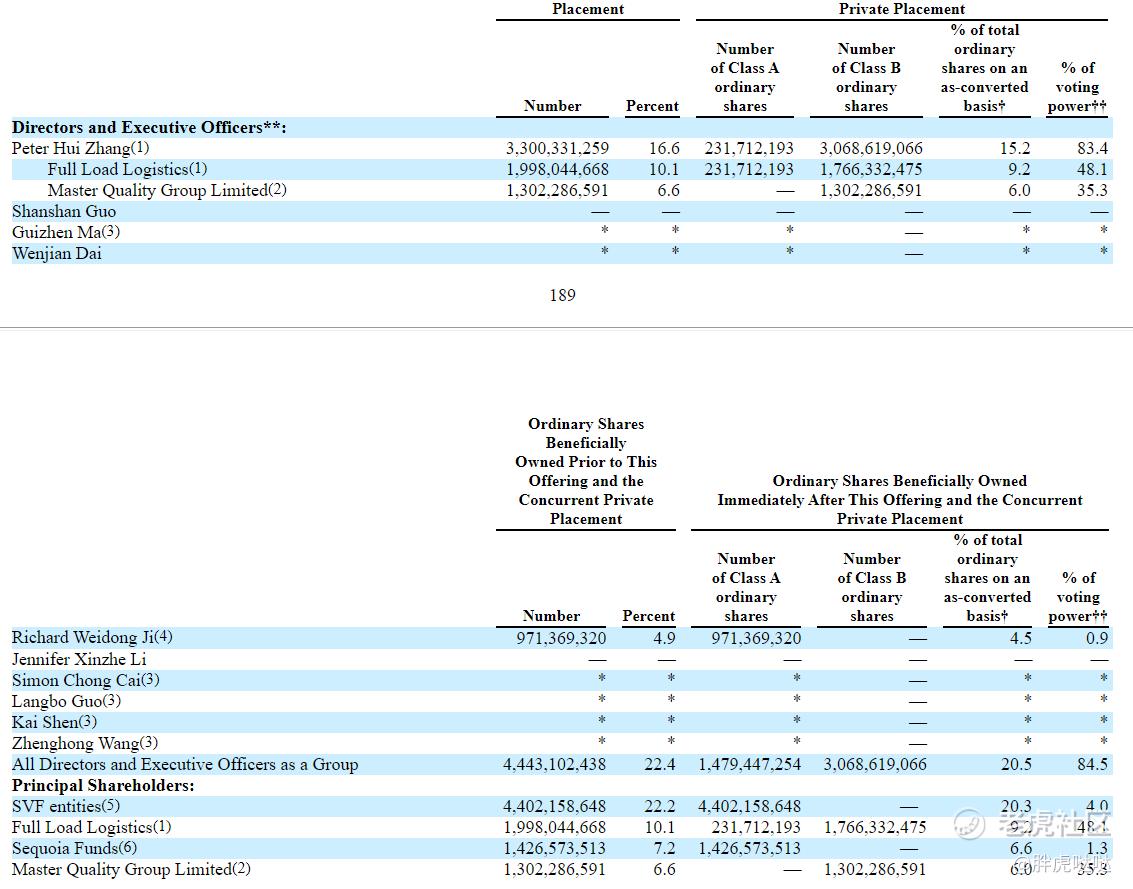
Task: Click the 'Principal Shareholders:' heading
Action: (x=103, y=786)
